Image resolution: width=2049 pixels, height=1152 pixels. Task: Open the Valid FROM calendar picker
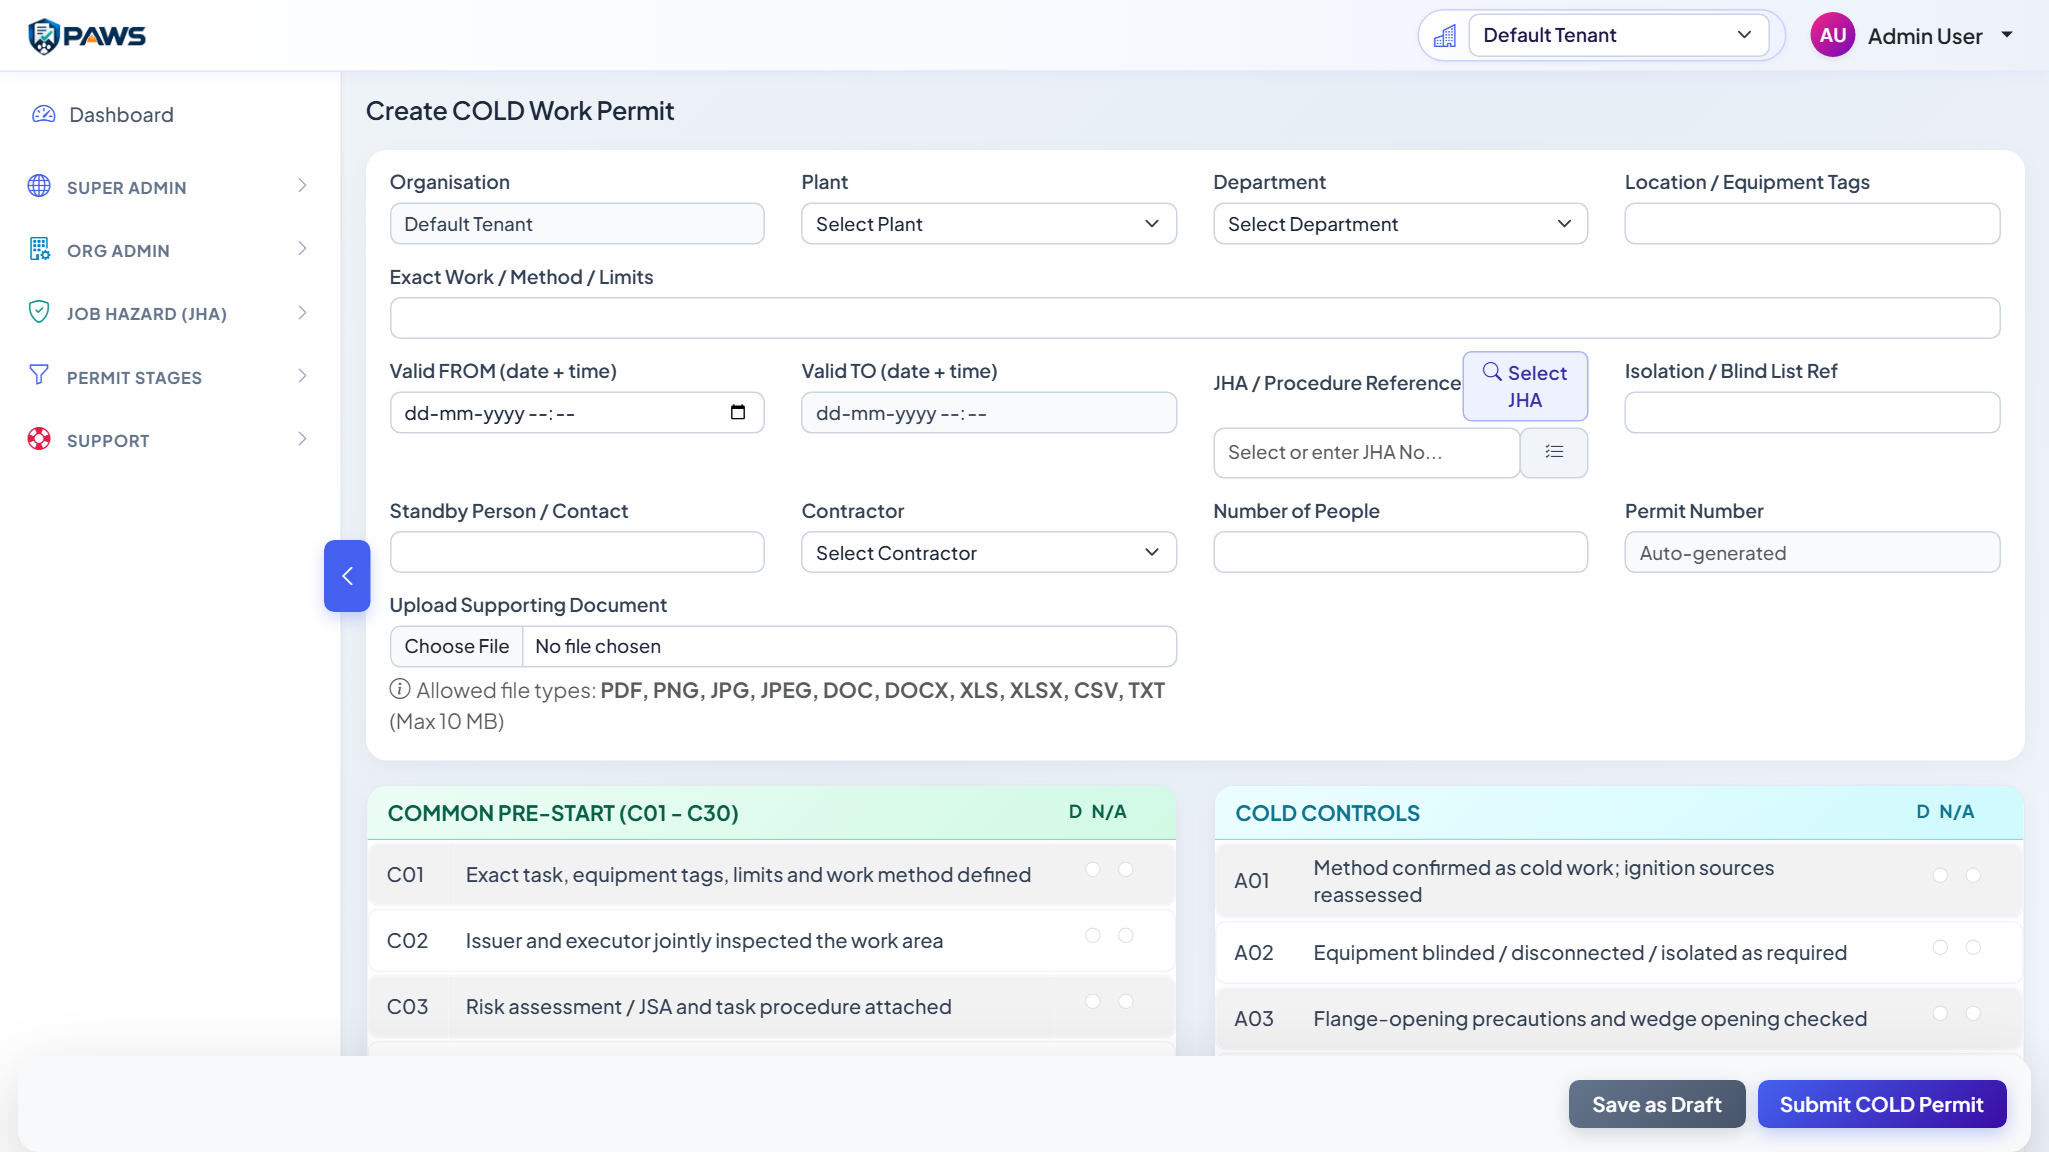738,412
